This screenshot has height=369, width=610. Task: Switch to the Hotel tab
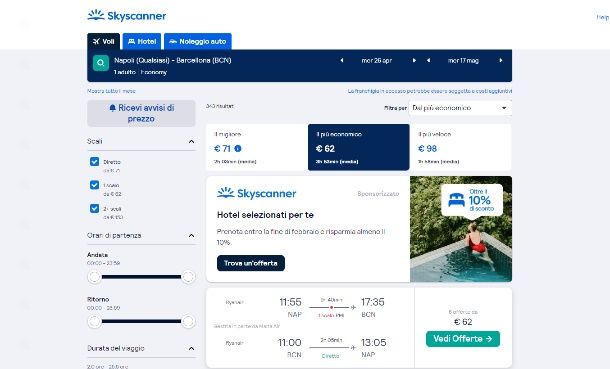click(142, 41)
